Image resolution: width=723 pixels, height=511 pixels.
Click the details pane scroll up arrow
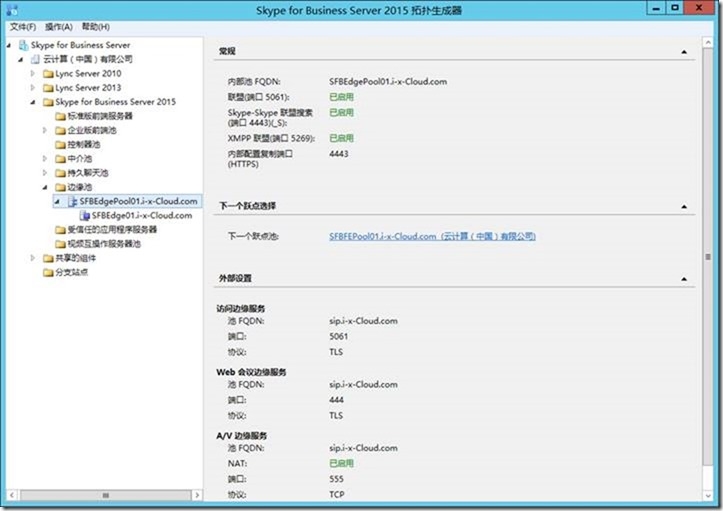coord(708,42)
